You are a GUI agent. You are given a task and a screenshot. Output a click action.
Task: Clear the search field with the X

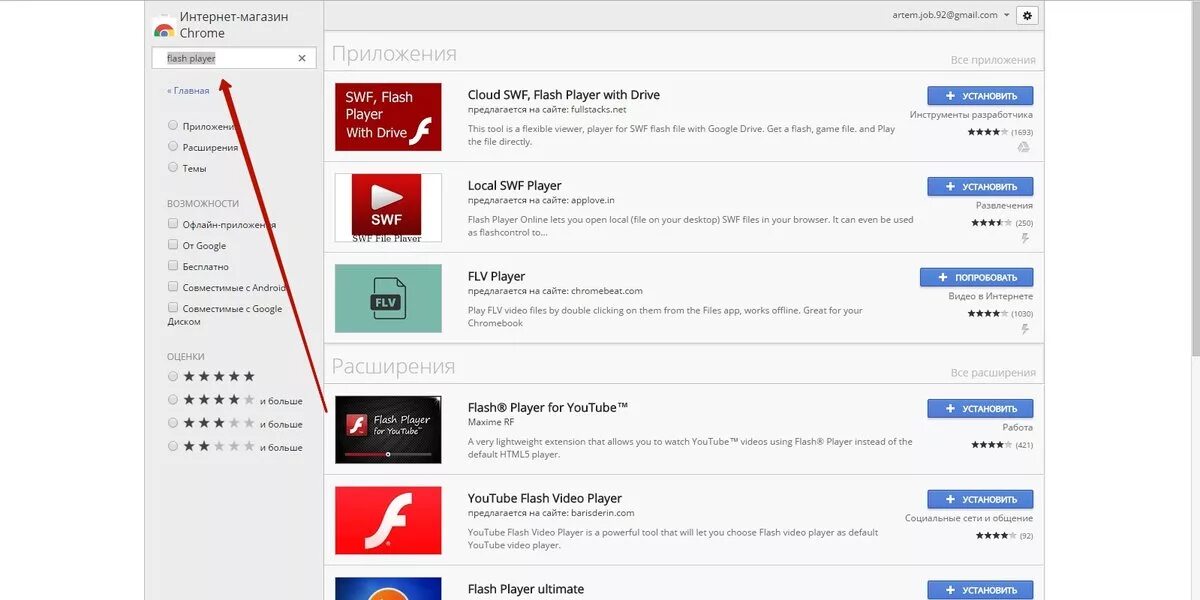tap(302, 58)
